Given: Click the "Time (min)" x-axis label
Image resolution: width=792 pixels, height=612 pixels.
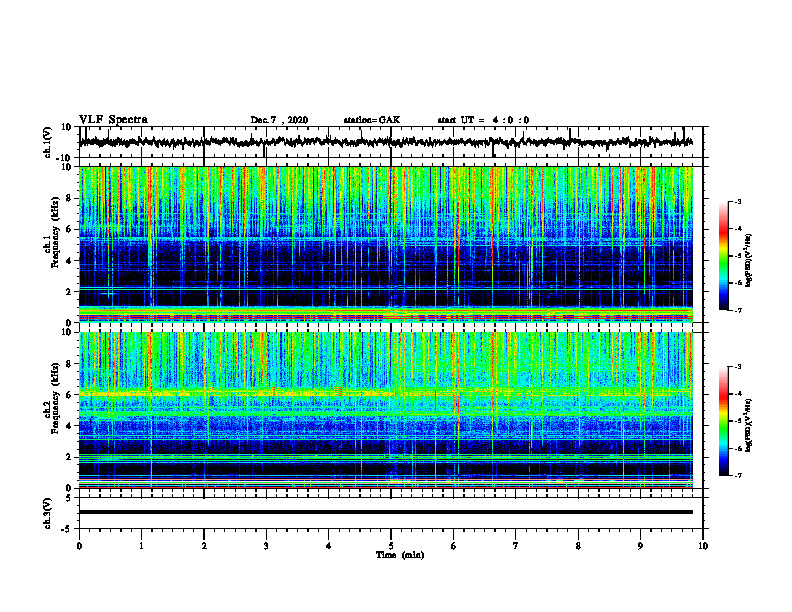Looking at the screenshot, I should 400,555.
